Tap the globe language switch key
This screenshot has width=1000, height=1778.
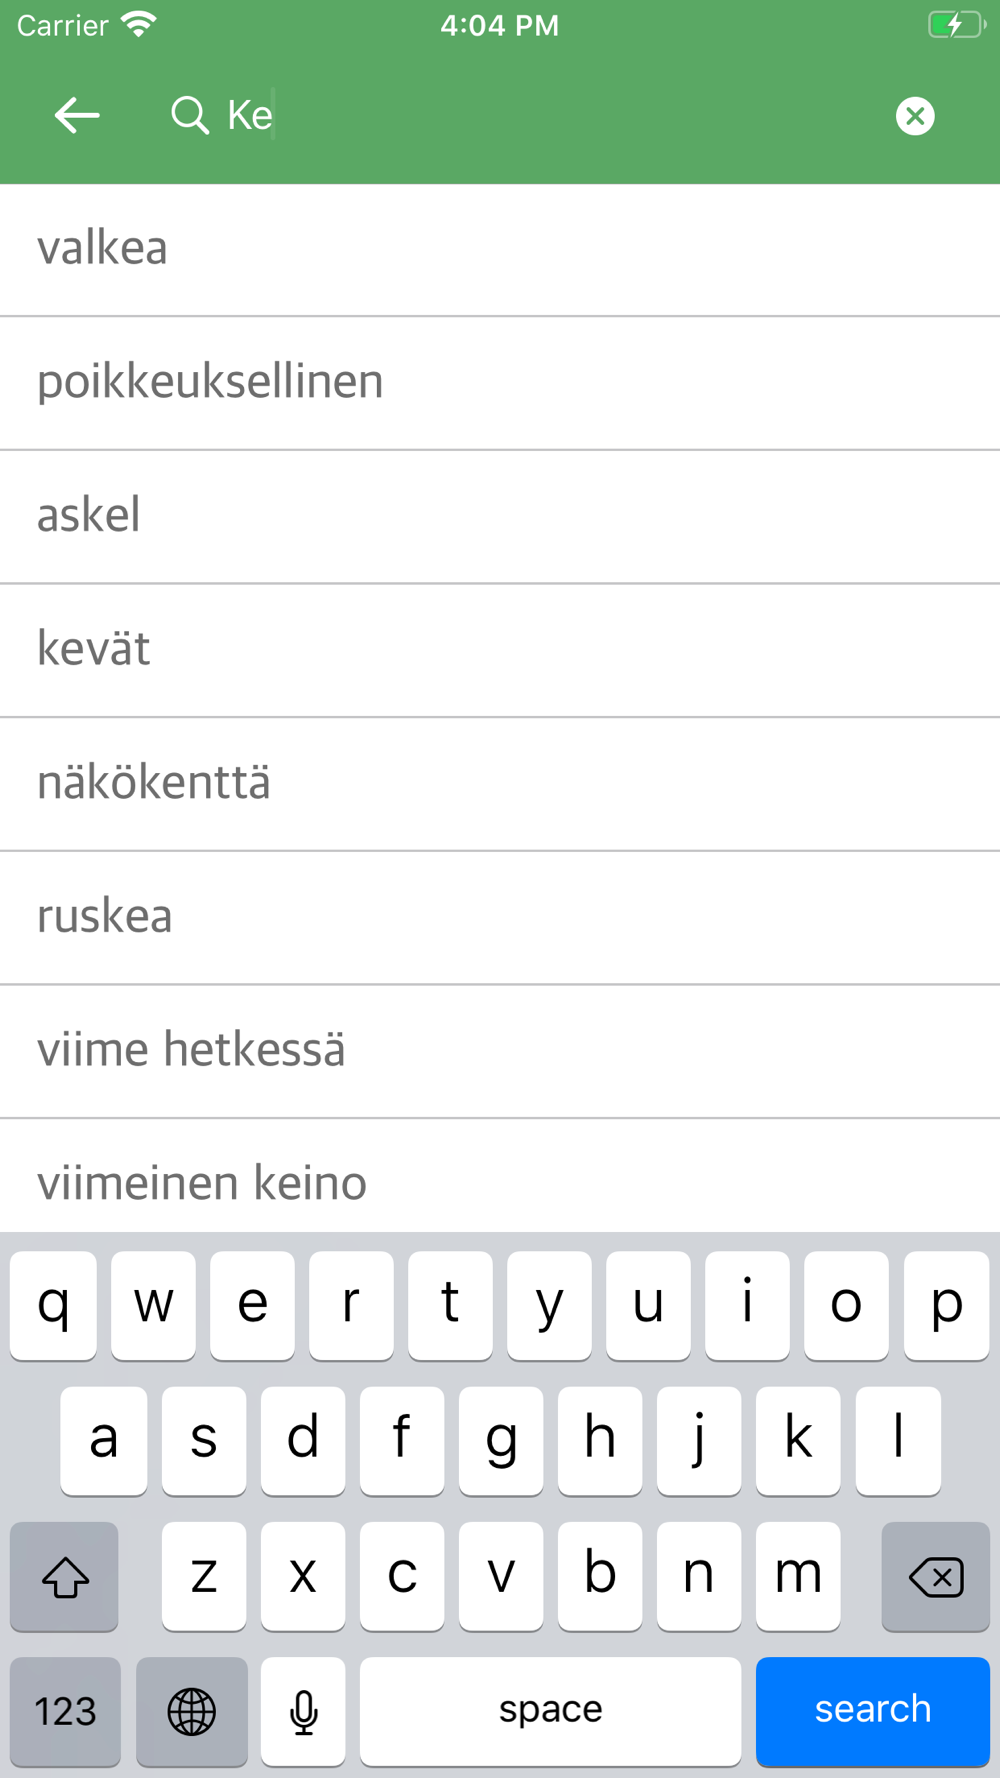(191, 1711)
